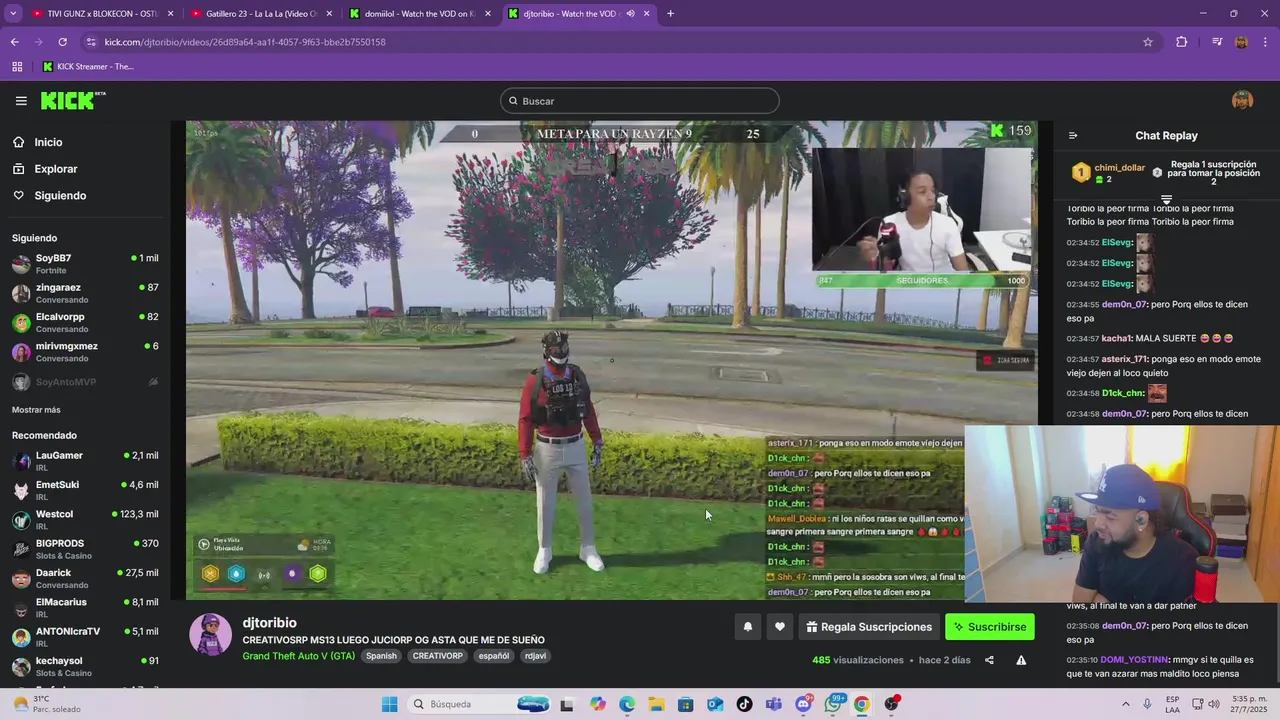Switch to Gatillero 23 La La La tab
The height and width of the screenshot is (720, 1280).
pyautogui.click(x=262, y=14)
